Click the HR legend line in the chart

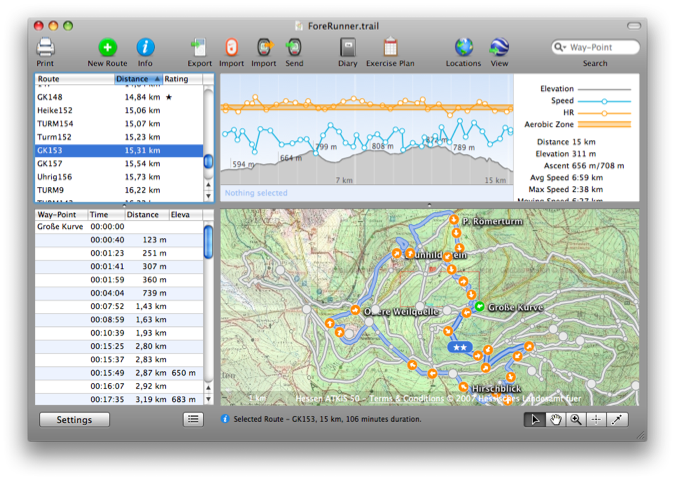point(604,113)
